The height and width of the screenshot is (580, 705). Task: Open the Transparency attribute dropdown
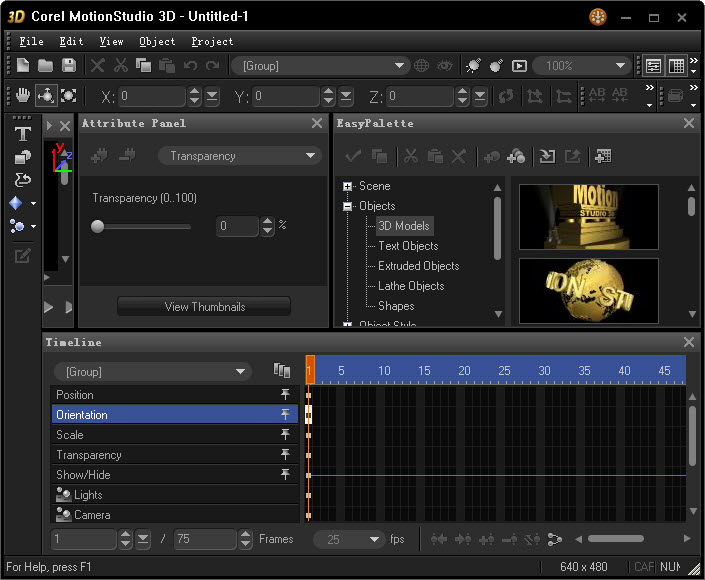click(238, 156)
